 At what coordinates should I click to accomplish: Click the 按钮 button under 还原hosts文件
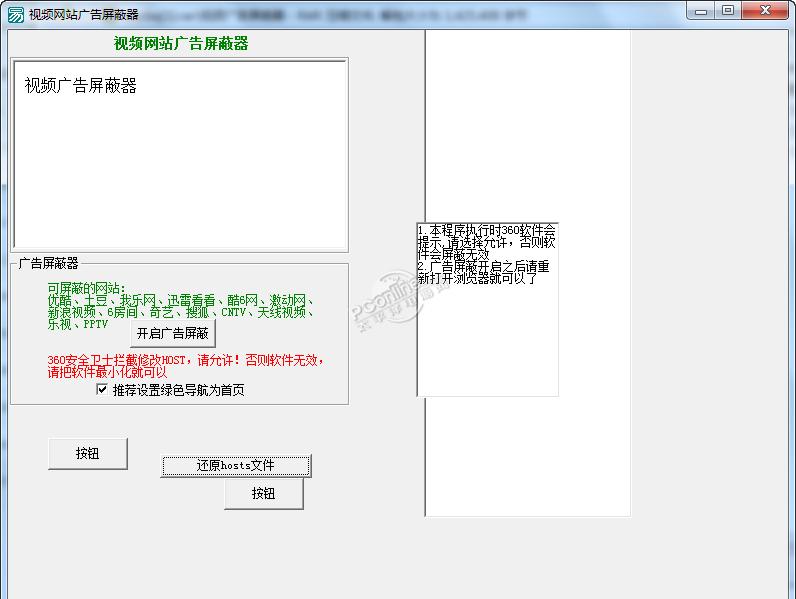[x=264, y=493]
